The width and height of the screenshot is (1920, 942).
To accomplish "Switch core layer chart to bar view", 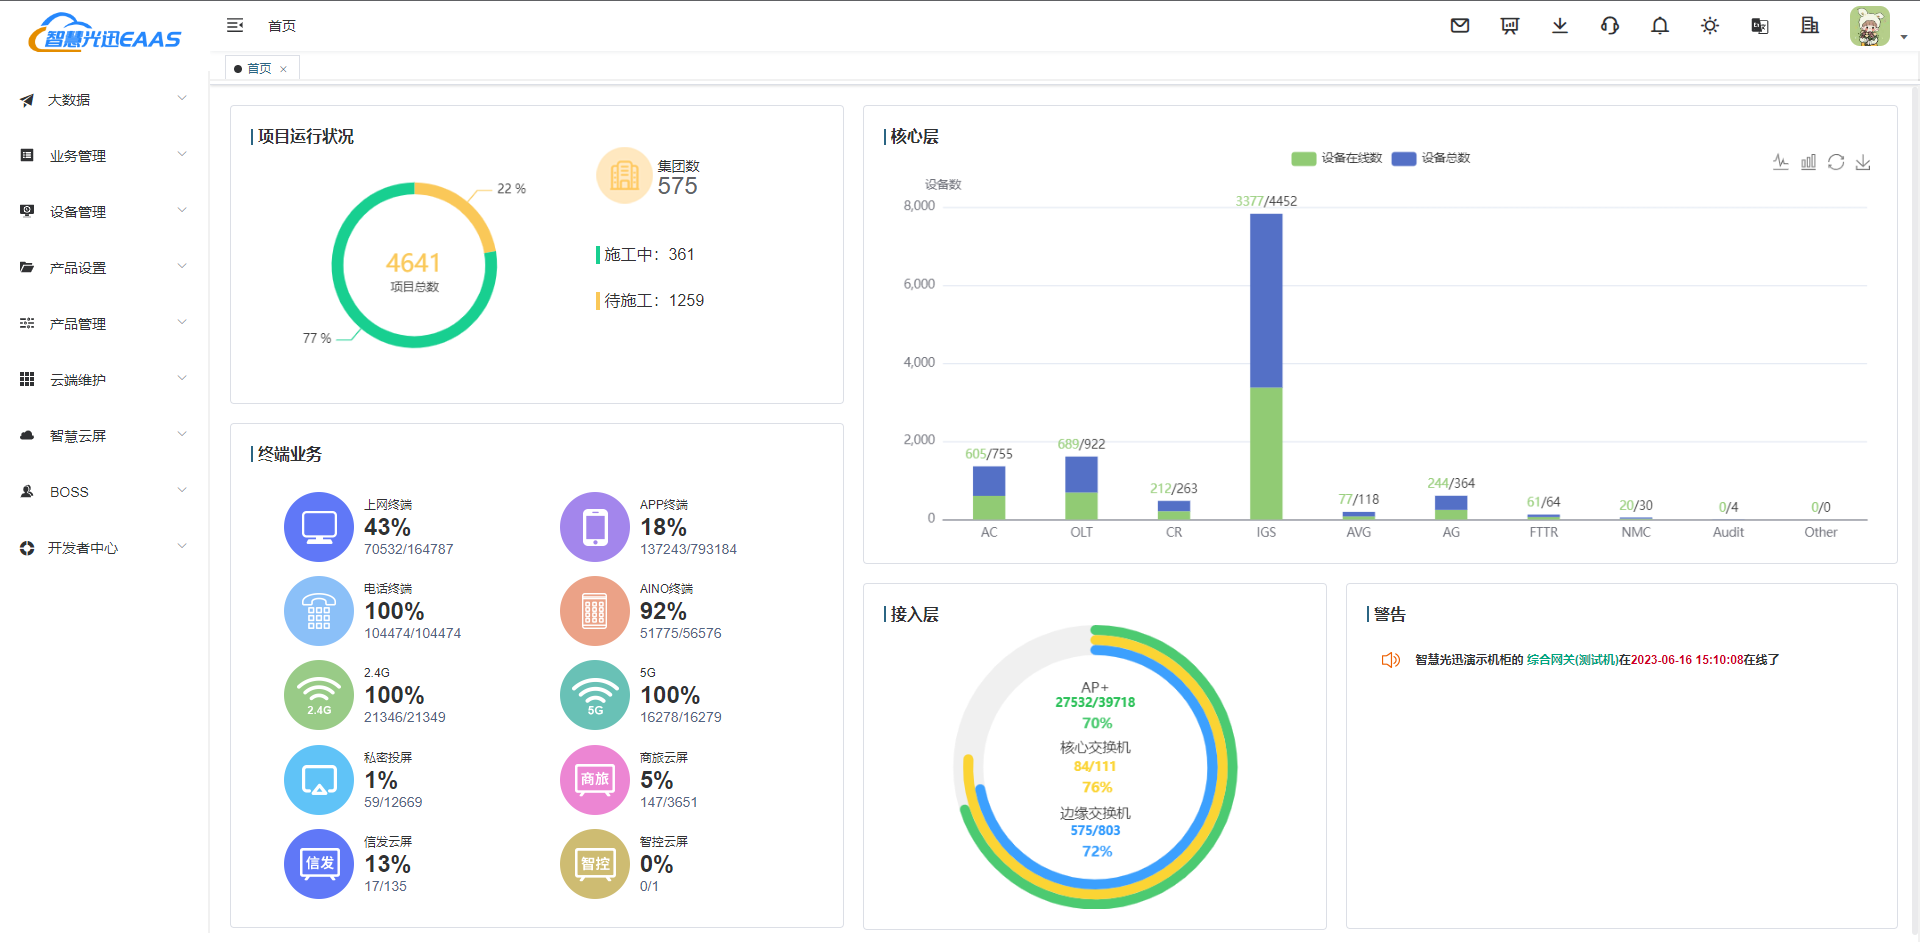I will 1808,162.
